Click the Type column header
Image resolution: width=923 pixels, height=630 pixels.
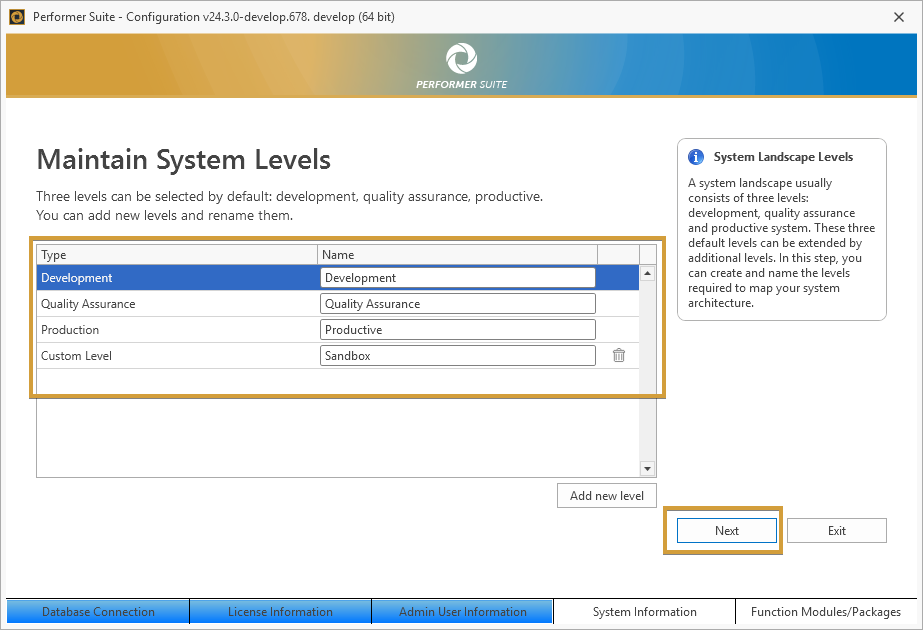click(x=176, y=255)
